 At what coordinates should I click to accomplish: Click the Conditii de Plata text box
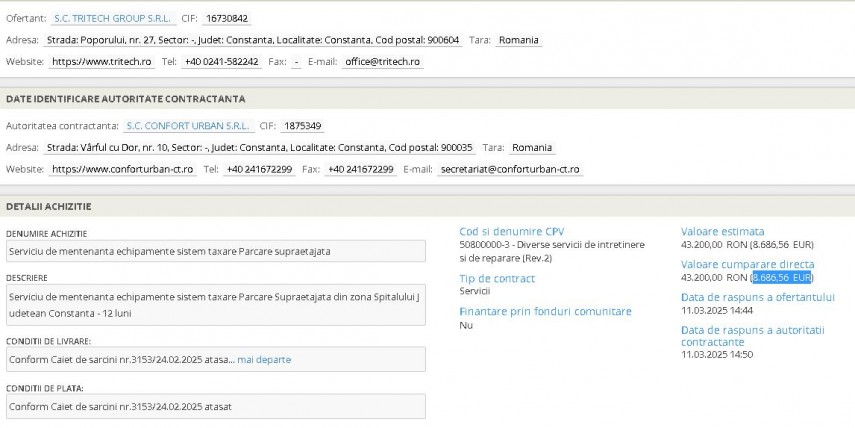click(213, 407)
